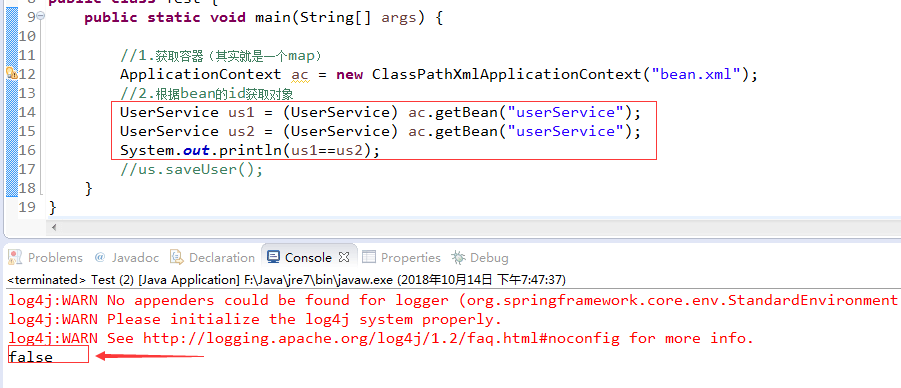This screenshot has width=901, height=388.
Task: Click the Declaration tab icon
Action: [177, 257]
